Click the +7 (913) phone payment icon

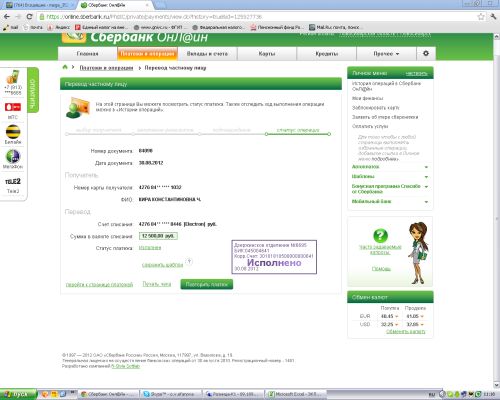(13, 77)
